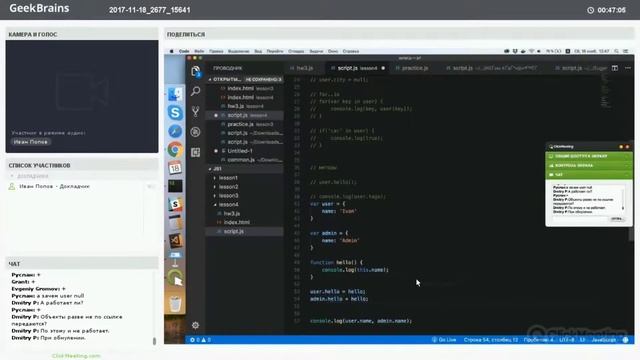
Task: Click the split editor icon
Action: click(615, 68)
